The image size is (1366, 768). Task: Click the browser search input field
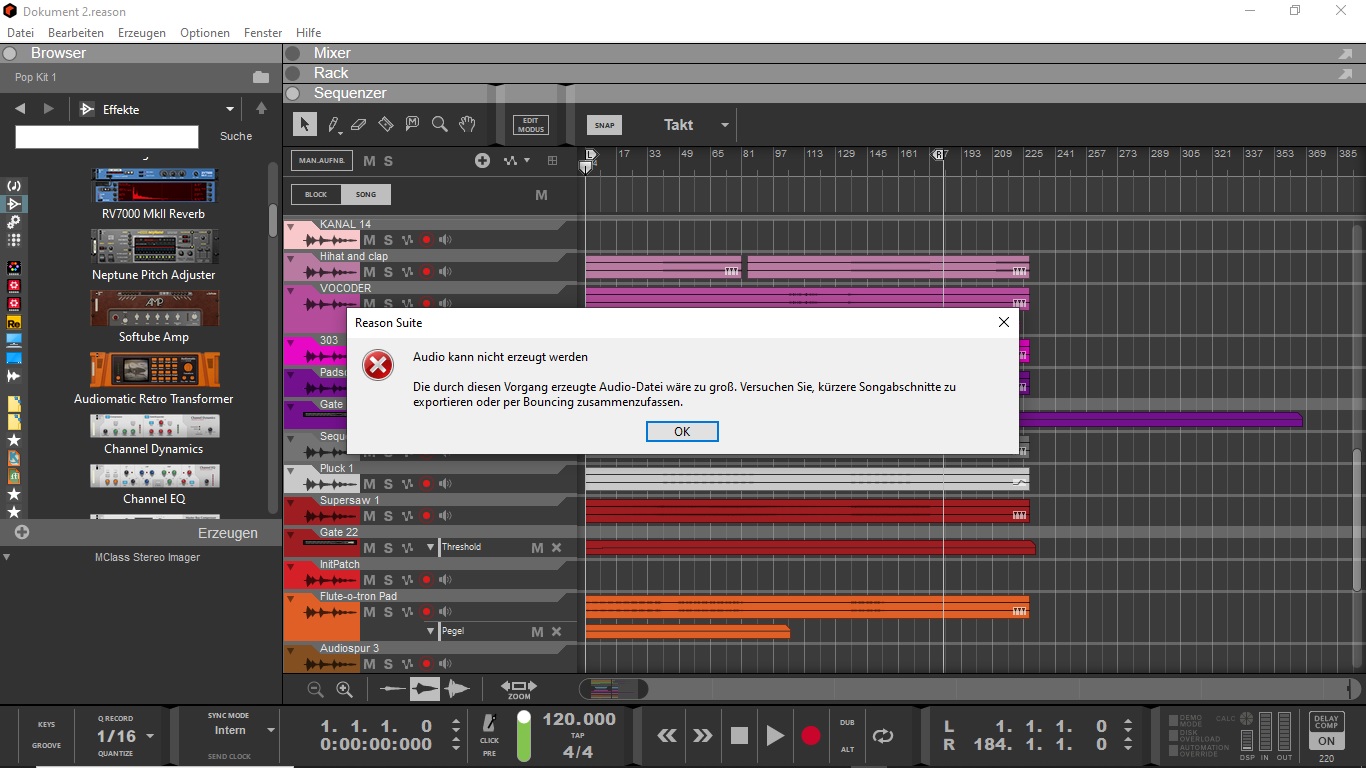(107, 136)
